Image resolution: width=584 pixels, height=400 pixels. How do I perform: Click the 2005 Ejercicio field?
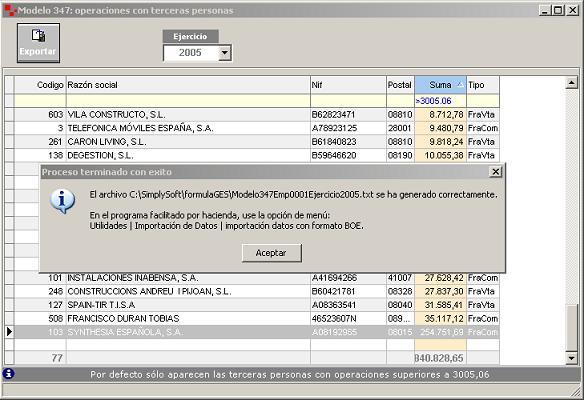(x=191, y=53)
